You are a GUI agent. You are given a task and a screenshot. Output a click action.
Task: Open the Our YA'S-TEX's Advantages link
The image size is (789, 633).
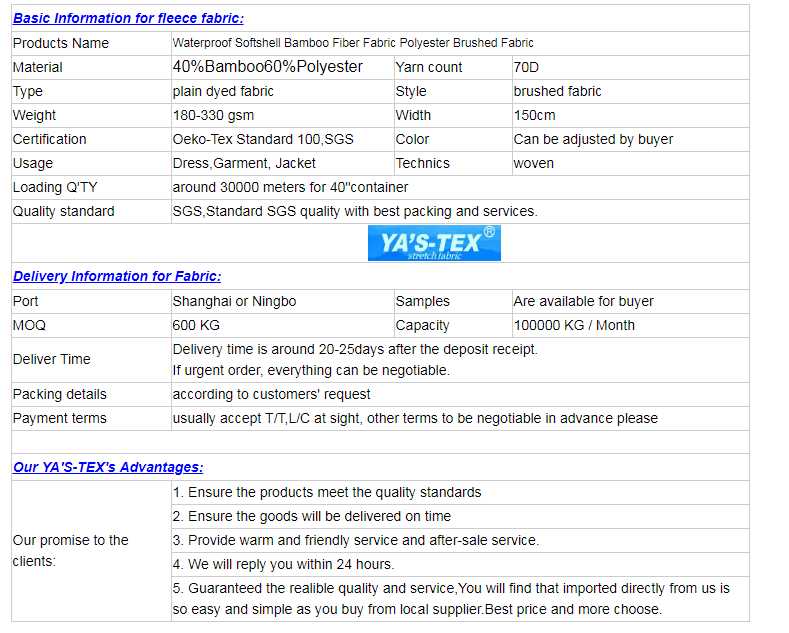click(x=108, y=467)
